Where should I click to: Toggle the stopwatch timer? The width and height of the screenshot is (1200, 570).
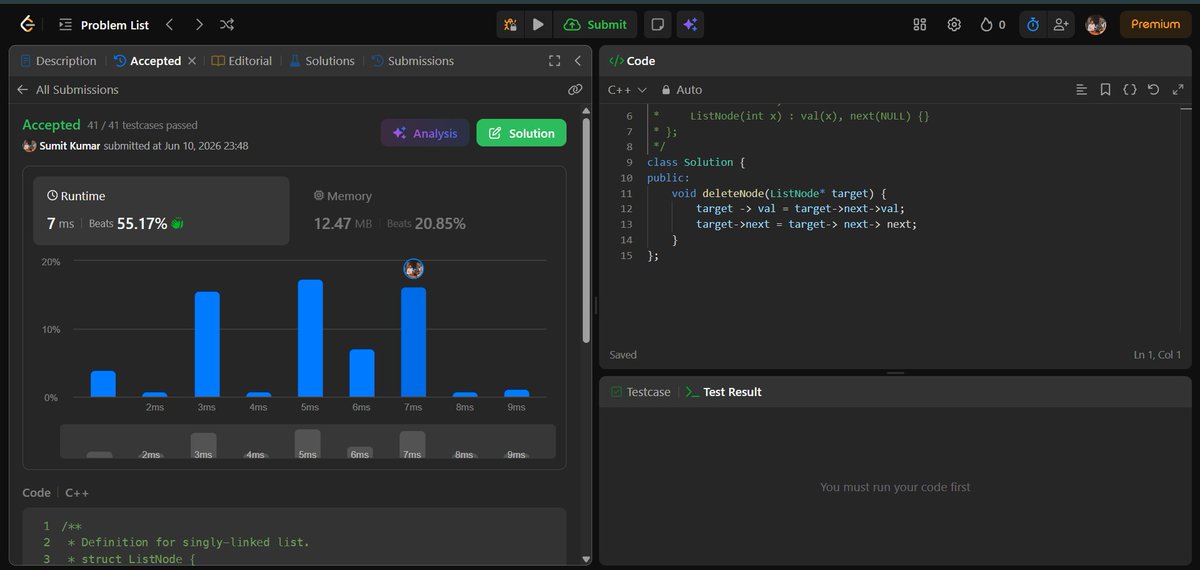point(1033,24)
